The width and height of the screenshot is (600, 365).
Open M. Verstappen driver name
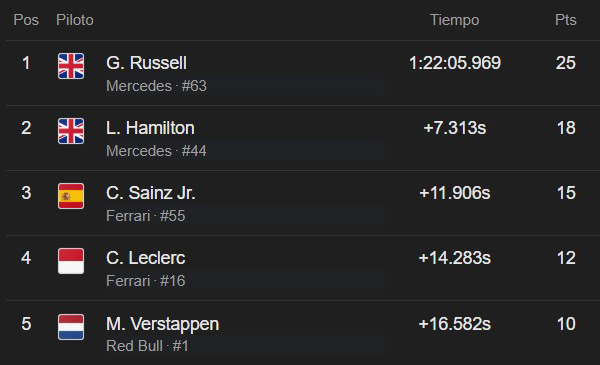click(x=163, y=324)
